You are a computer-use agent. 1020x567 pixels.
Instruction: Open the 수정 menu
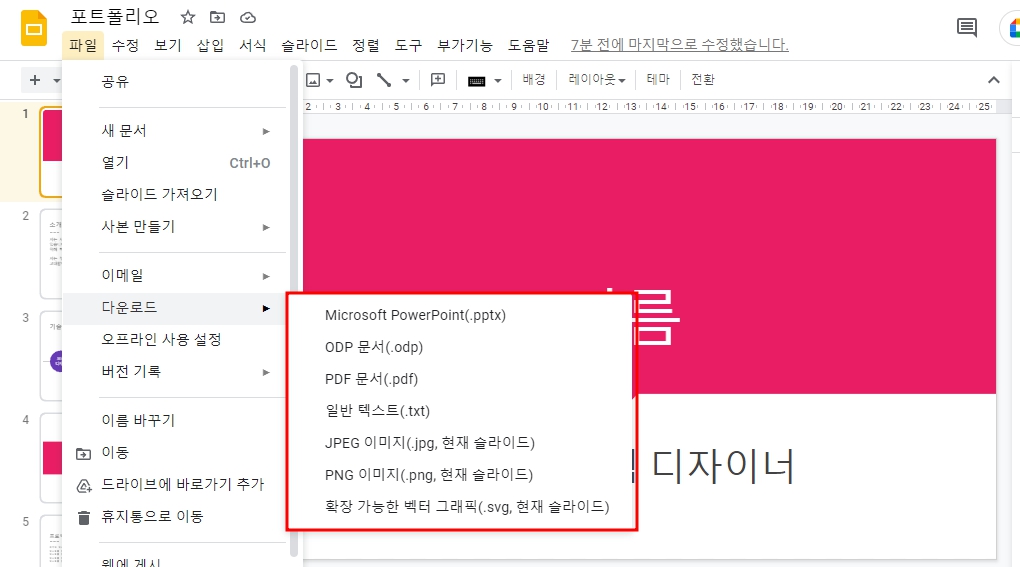(125, 45)
